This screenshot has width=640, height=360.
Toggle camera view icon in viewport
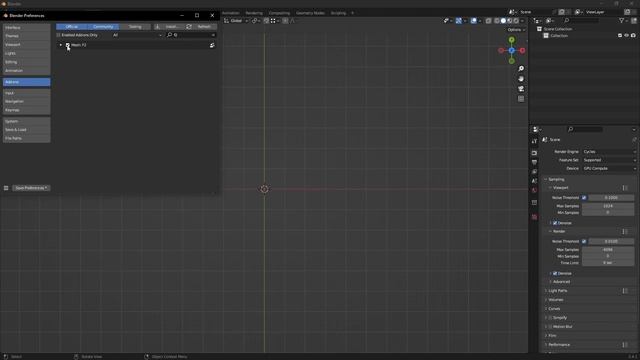[521, 89]
